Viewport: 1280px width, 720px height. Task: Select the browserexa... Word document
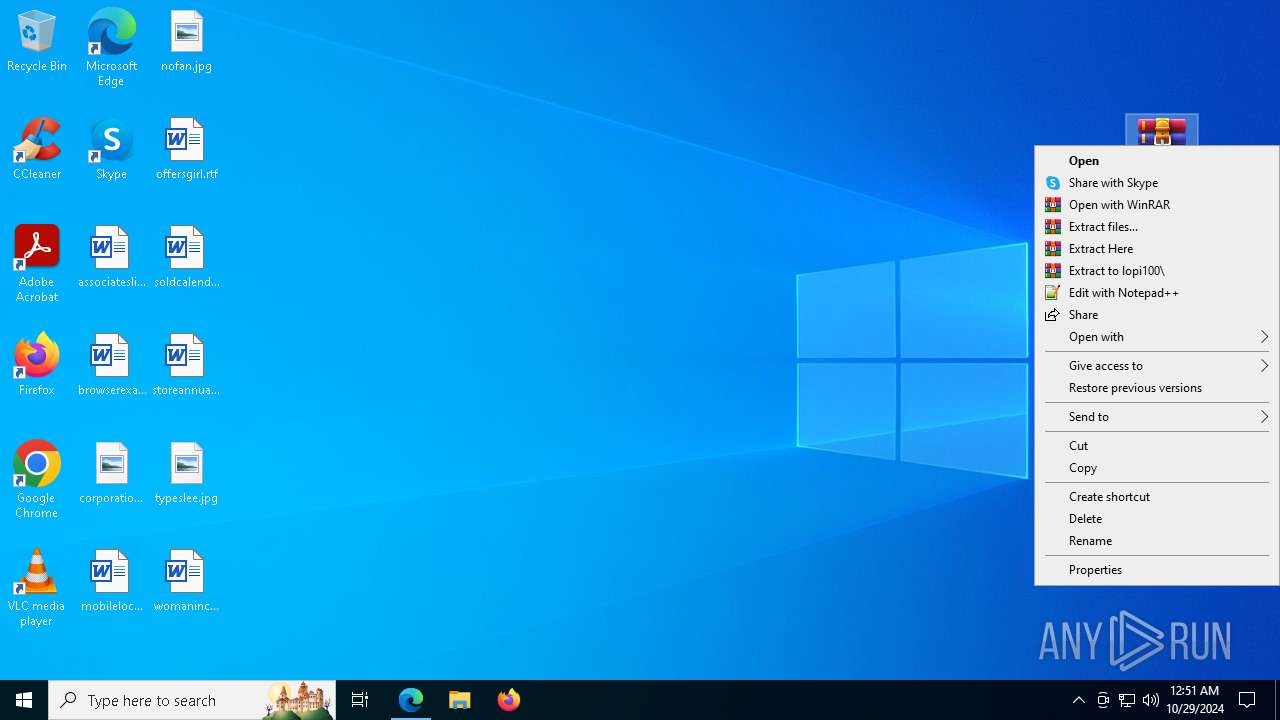click(111, 366)
